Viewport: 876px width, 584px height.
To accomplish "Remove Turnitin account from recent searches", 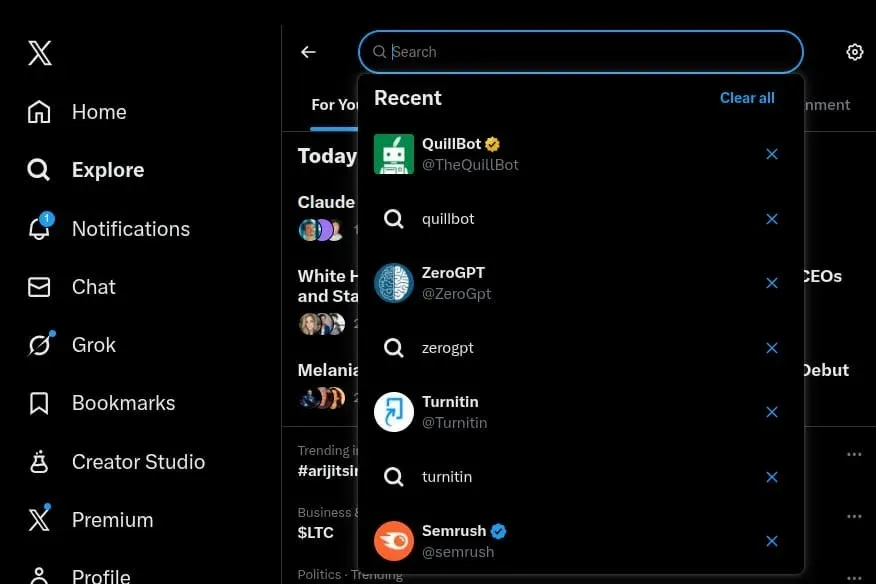I will click(772, 412).
